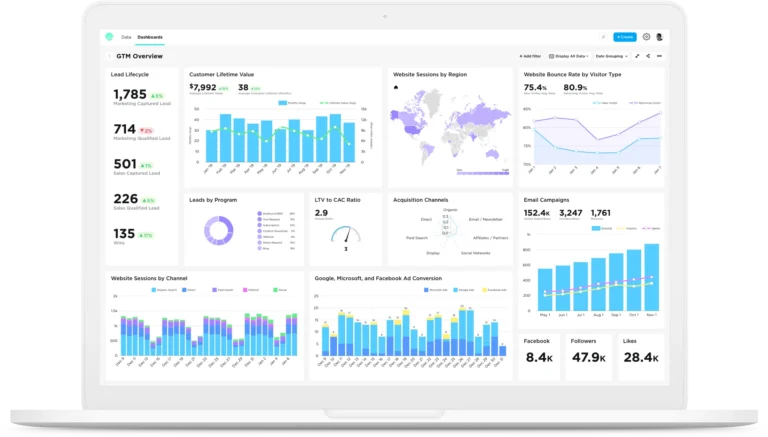Click the Social Networks radar label
This screenshot has width=768, height=437.
pos(476,253)
